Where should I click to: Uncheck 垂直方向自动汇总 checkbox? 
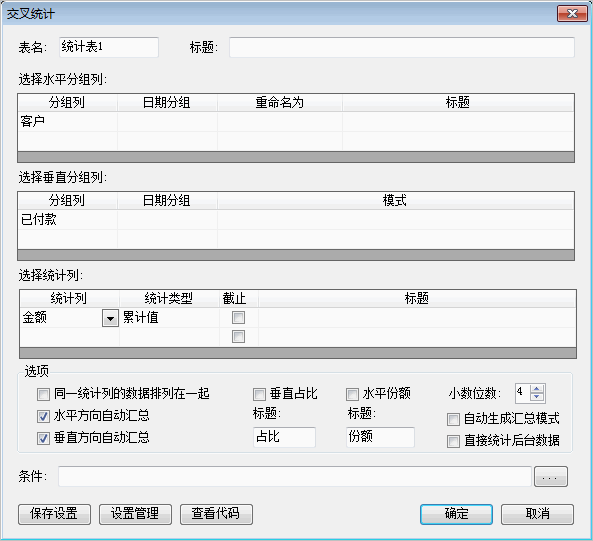43,438
